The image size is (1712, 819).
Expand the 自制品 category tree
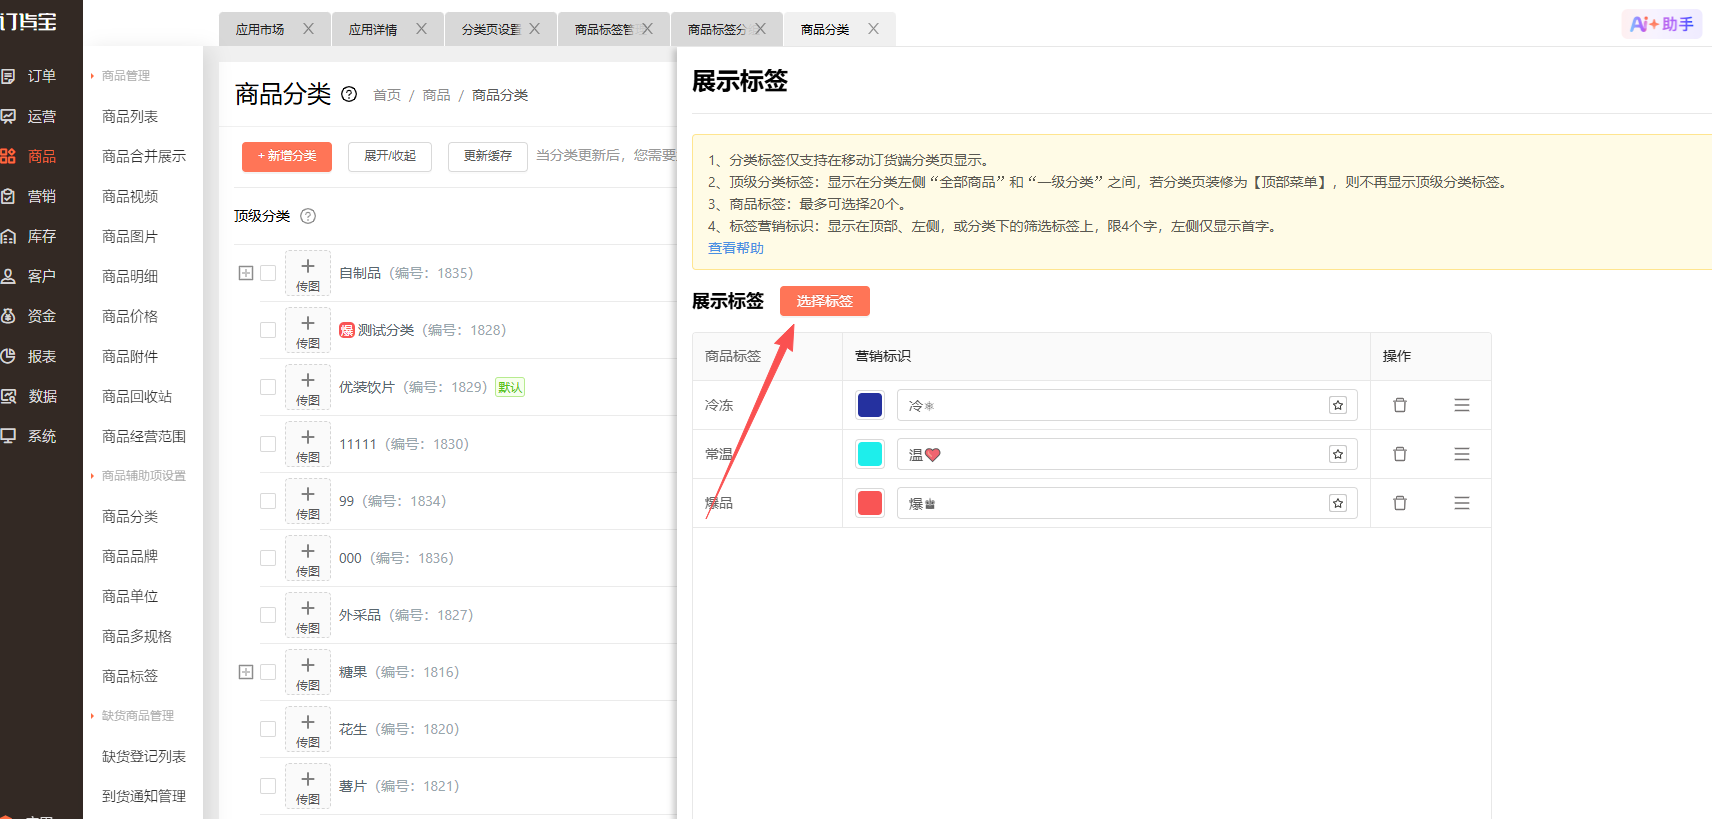[x=246, y=273]
